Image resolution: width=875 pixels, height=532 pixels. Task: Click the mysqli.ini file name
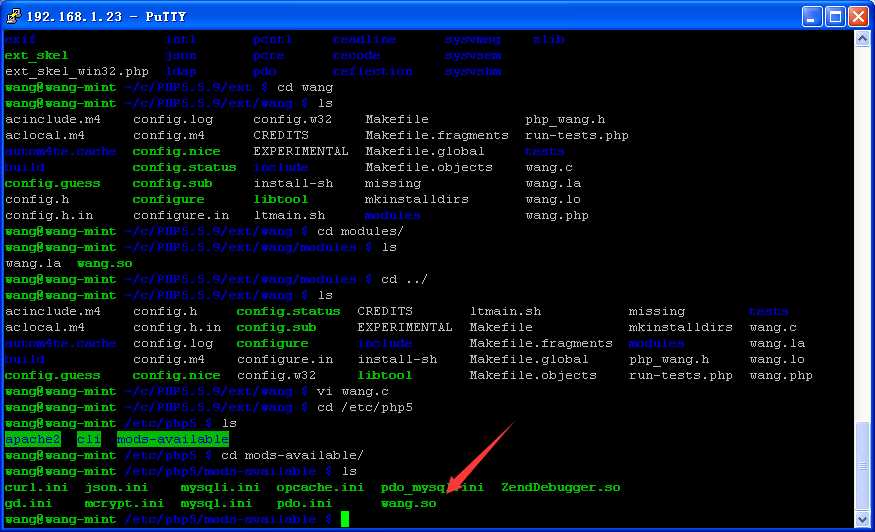coord(220,487)
